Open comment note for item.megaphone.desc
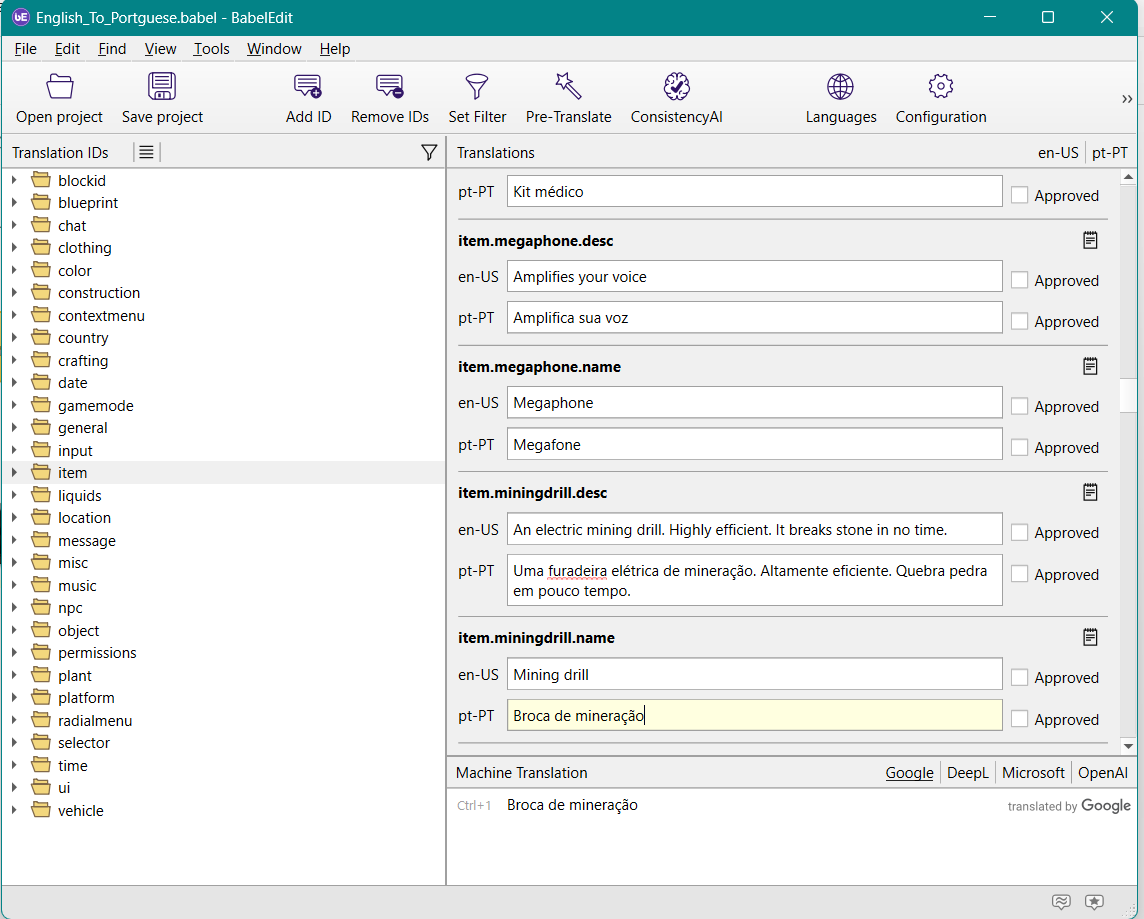 point(1090,240)
